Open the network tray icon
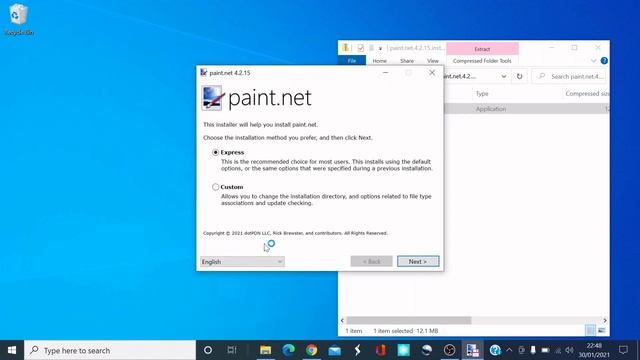The width and height of the screenshot is (640, 360). coord(558,350)
